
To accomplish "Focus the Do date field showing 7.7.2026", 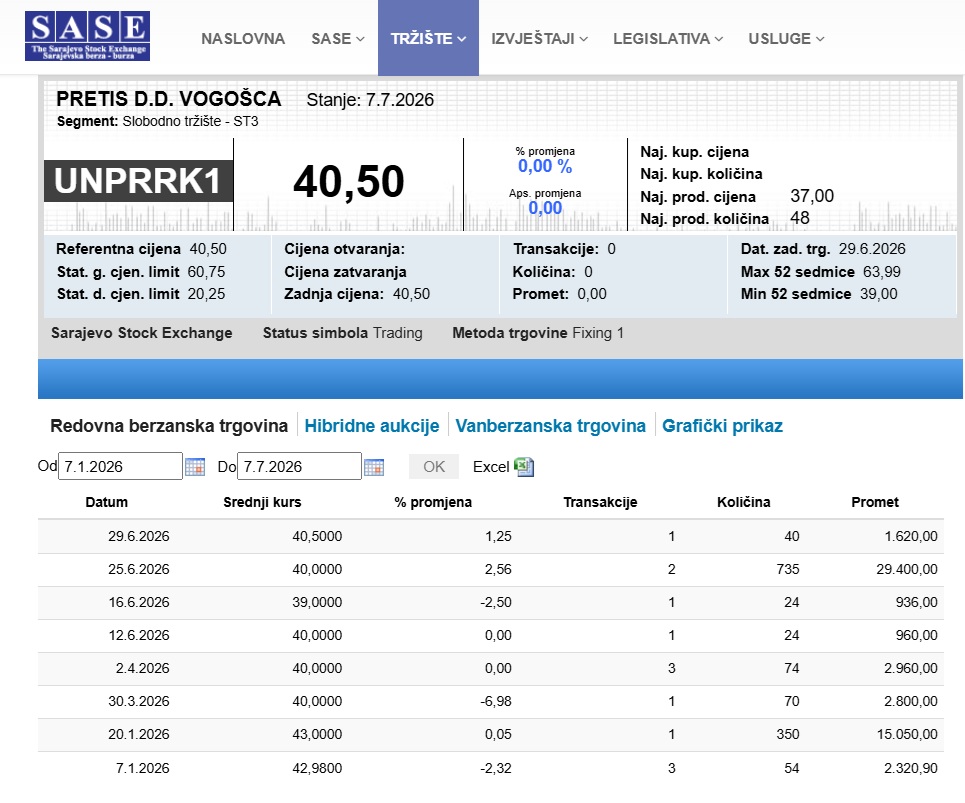I will (299, 466).
